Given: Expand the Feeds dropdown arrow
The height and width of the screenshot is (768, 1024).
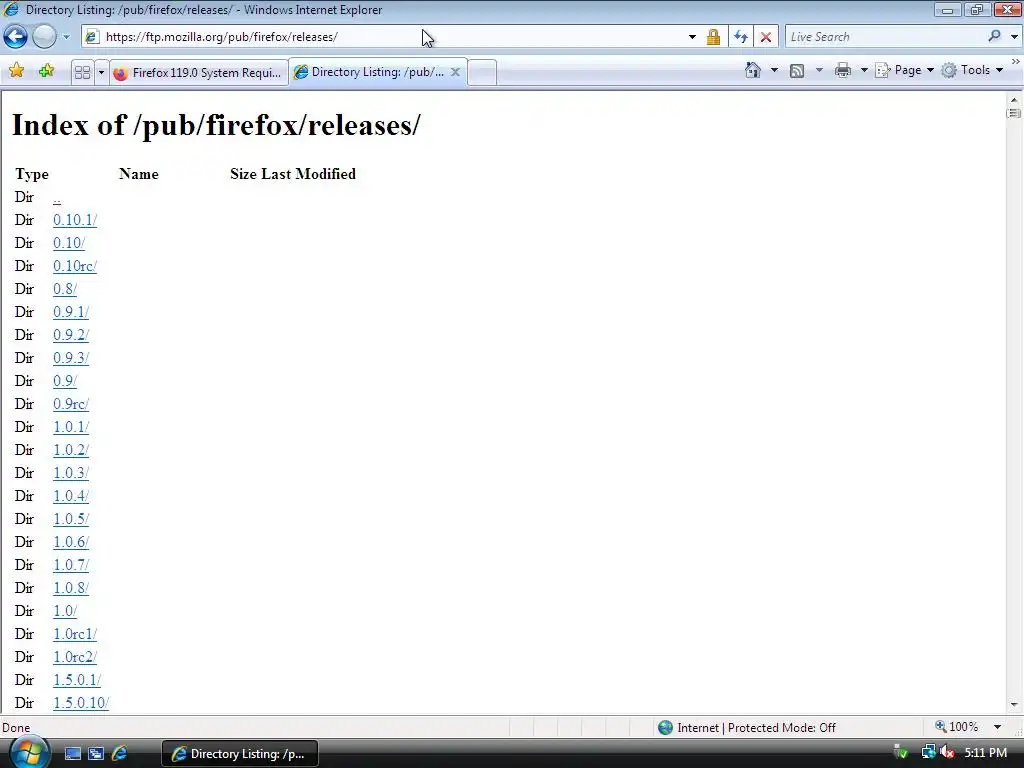Looking at the screenshot, I should (819, 70).
